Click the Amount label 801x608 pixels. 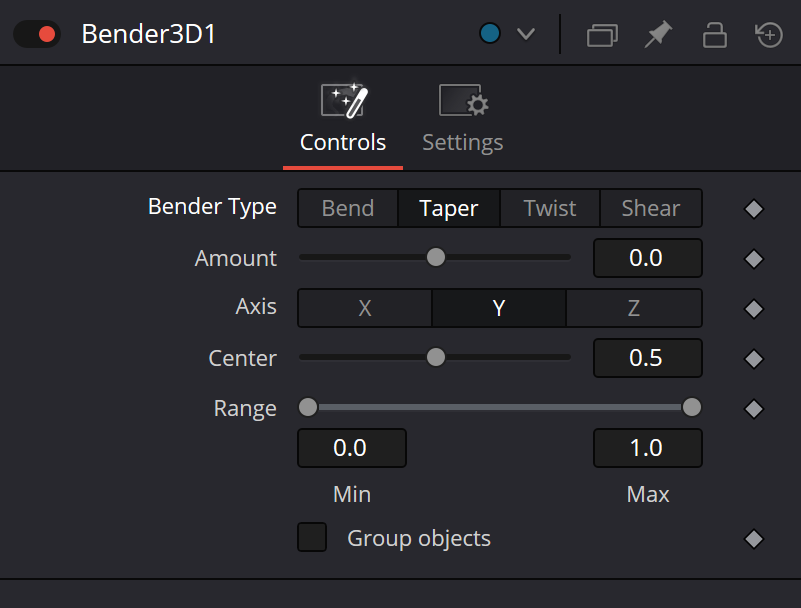pos(236,258)
